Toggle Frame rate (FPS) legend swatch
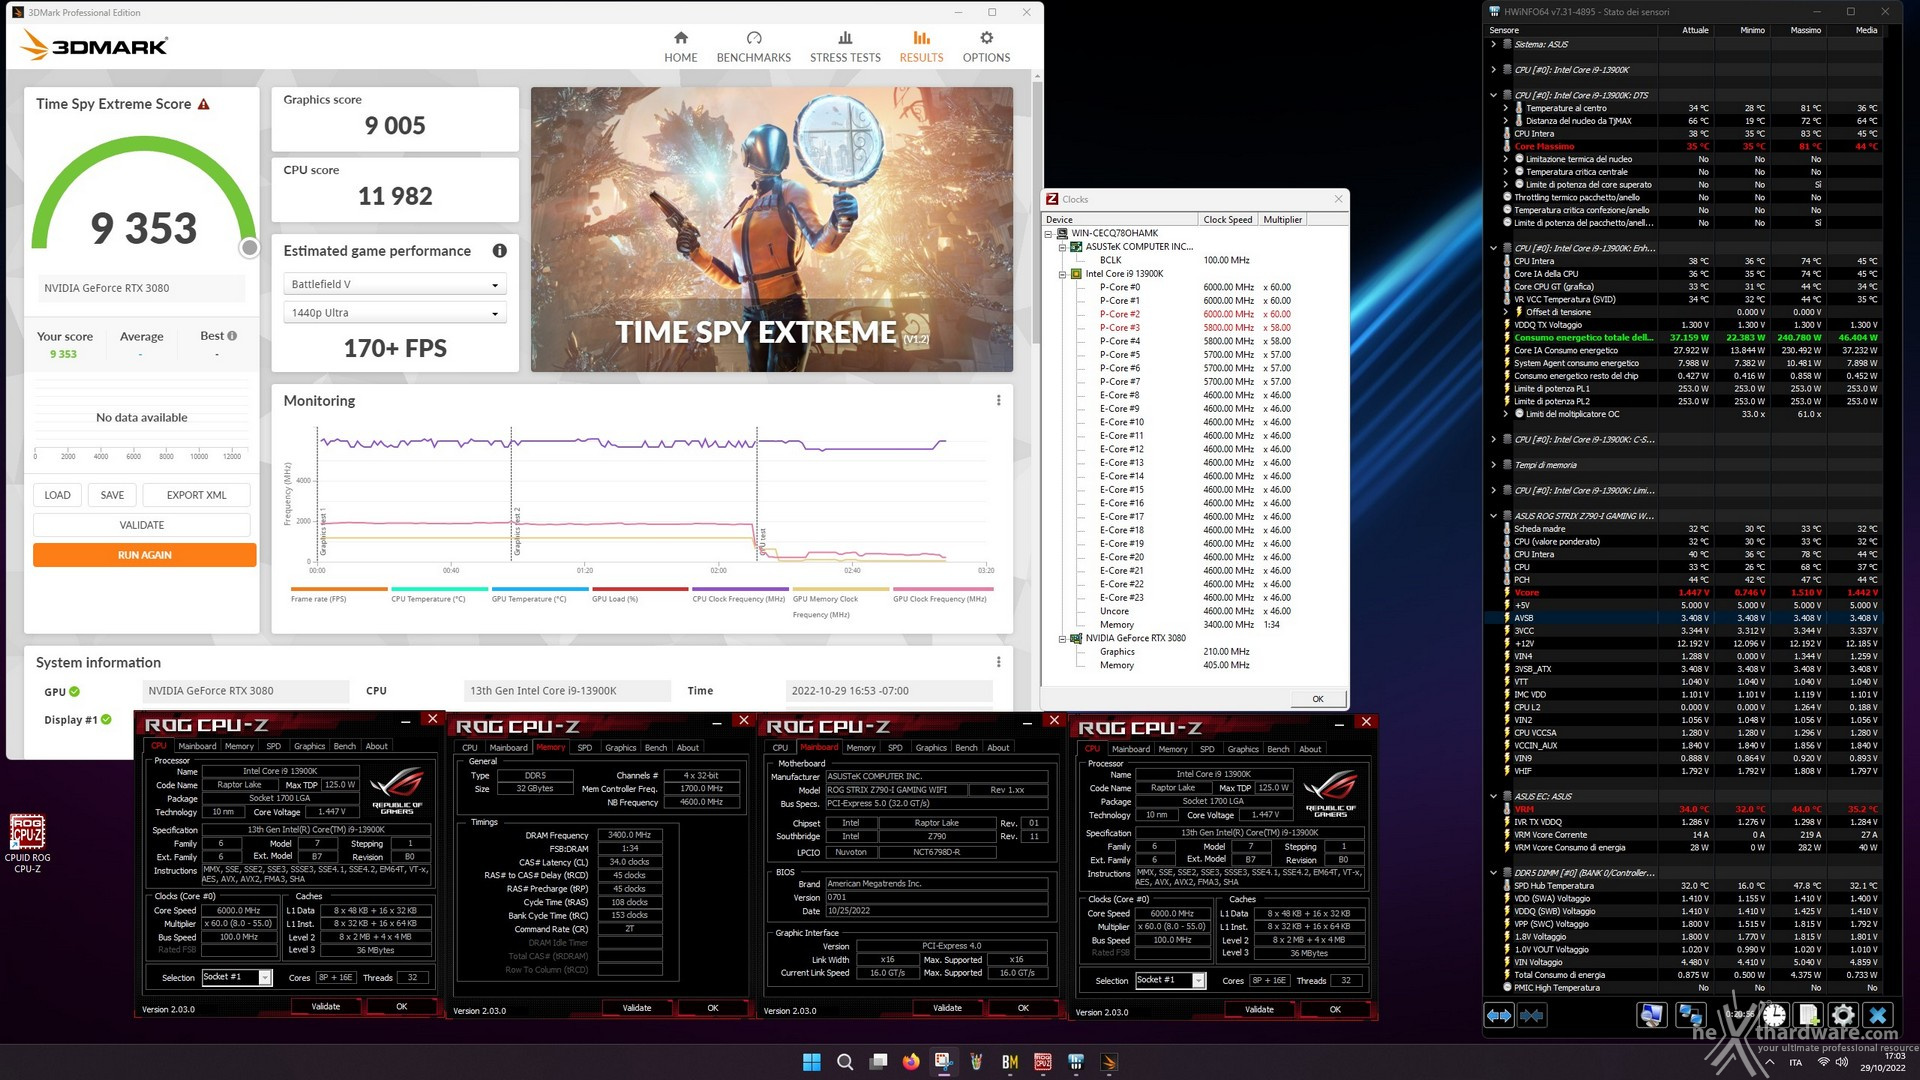The image size is (1920, 1080). [339, 589]
